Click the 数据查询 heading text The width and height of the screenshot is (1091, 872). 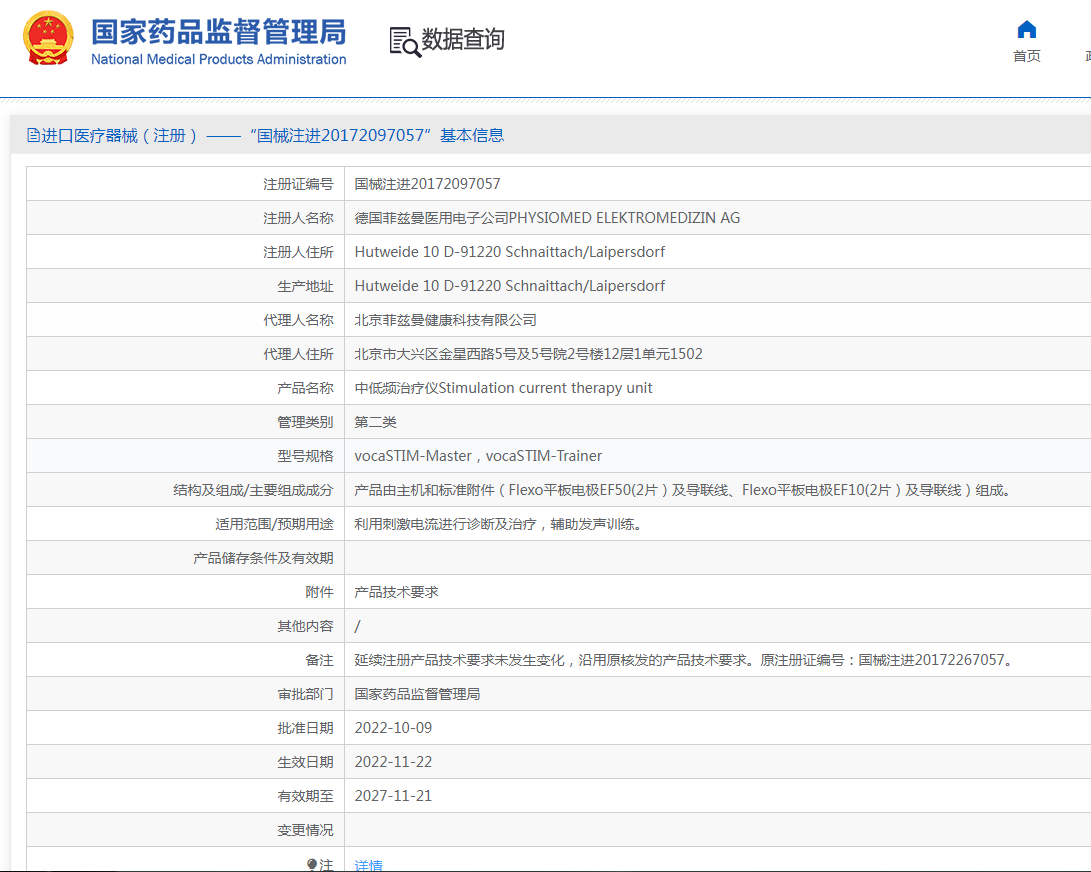pos(463,39)
